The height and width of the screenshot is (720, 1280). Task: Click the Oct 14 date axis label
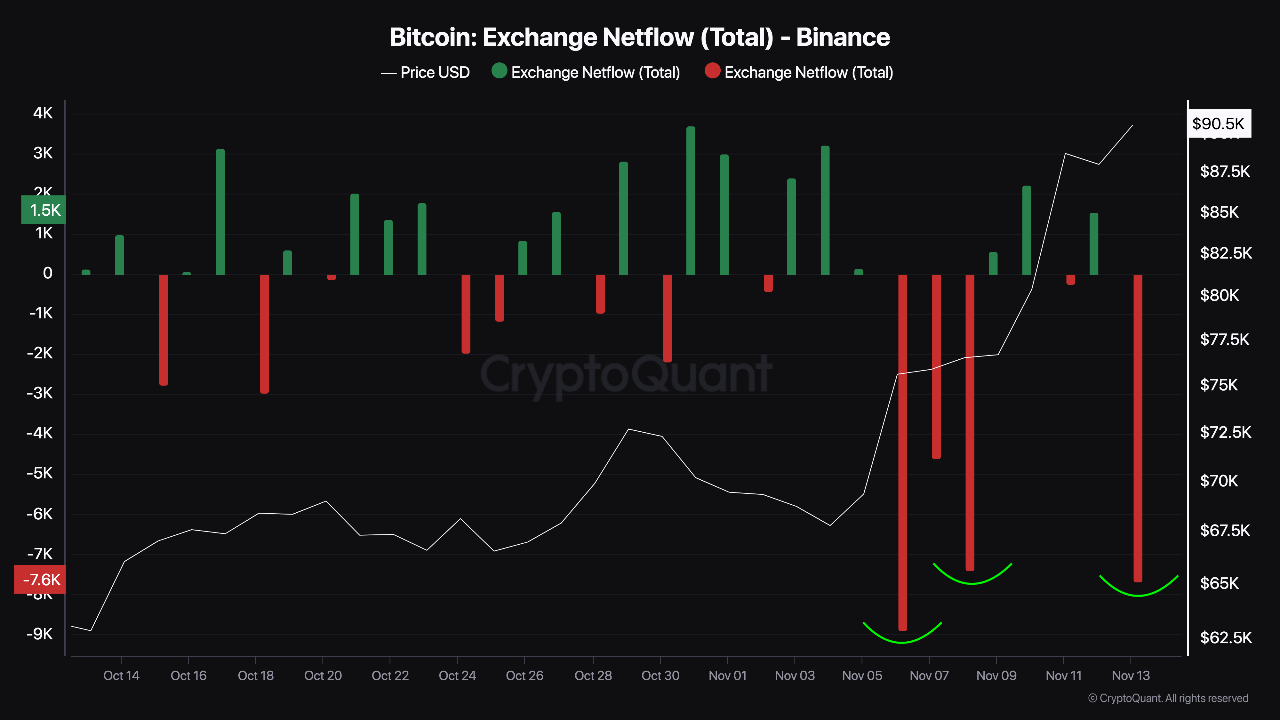[121, 676]
